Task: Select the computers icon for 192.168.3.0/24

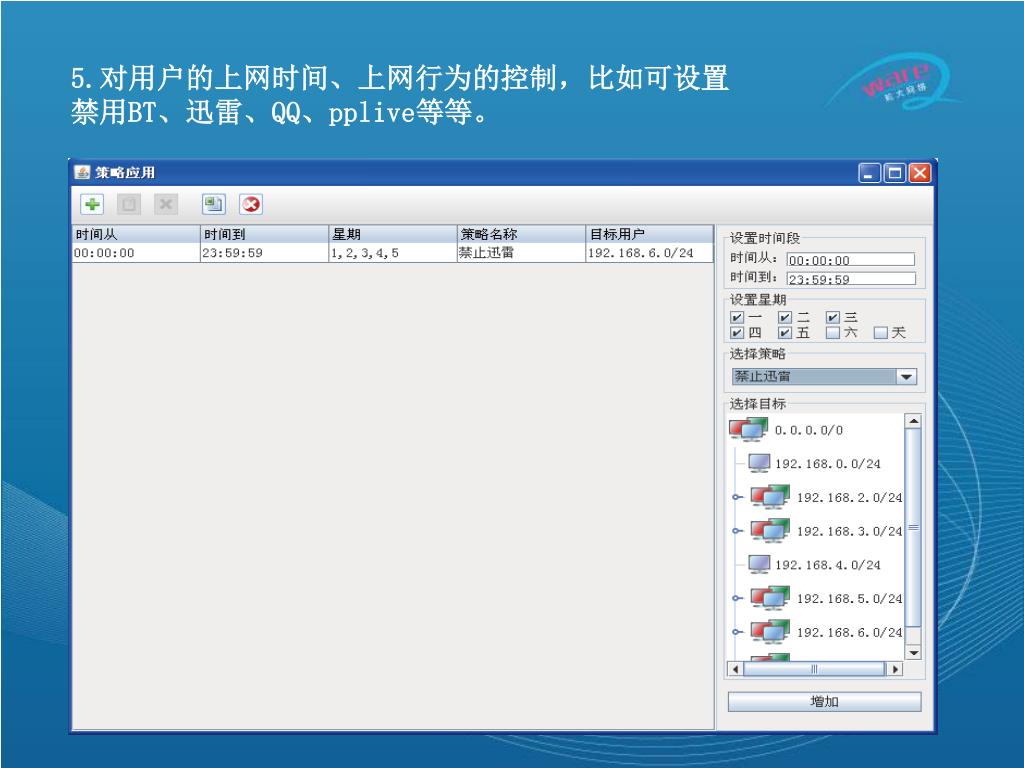Action: 770,530
